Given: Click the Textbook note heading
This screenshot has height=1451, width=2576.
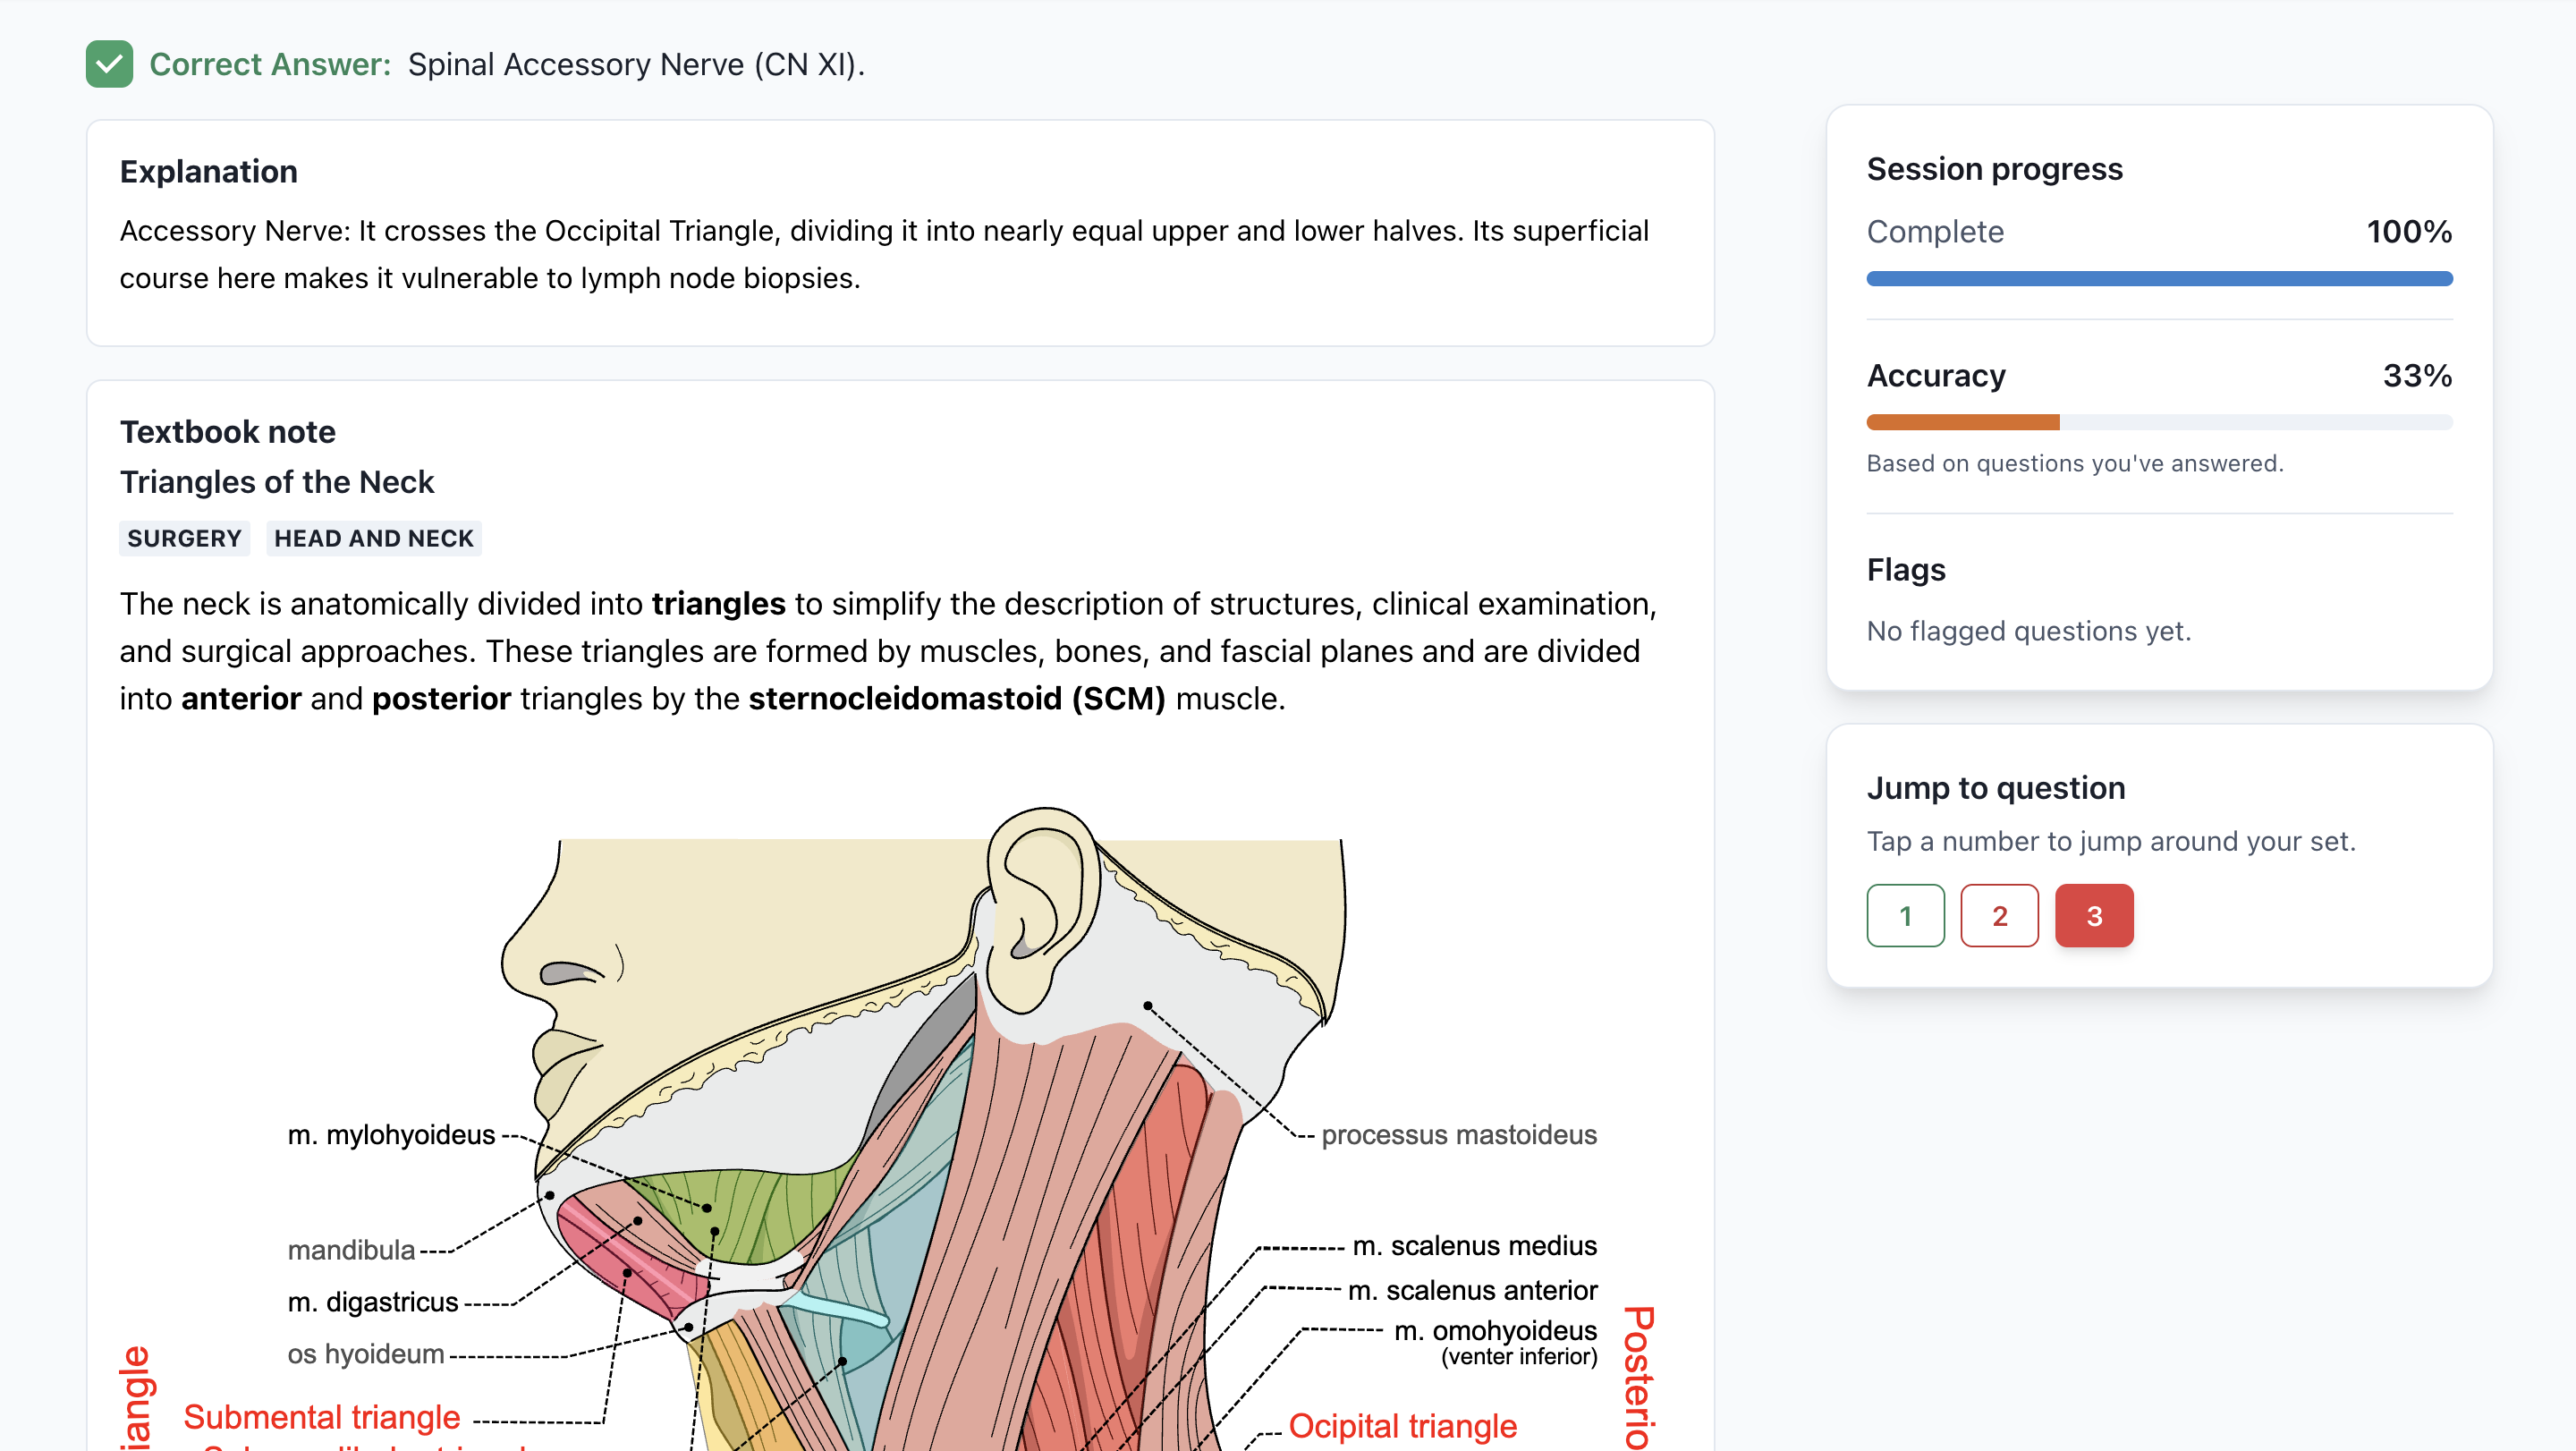Looking at the screenshot, I should pos(227,431).
